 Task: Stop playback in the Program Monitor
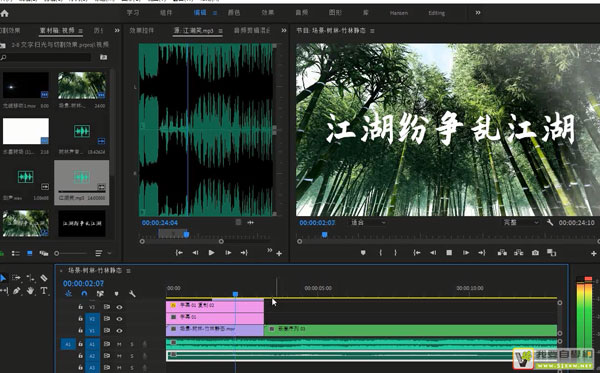point(449,252)
